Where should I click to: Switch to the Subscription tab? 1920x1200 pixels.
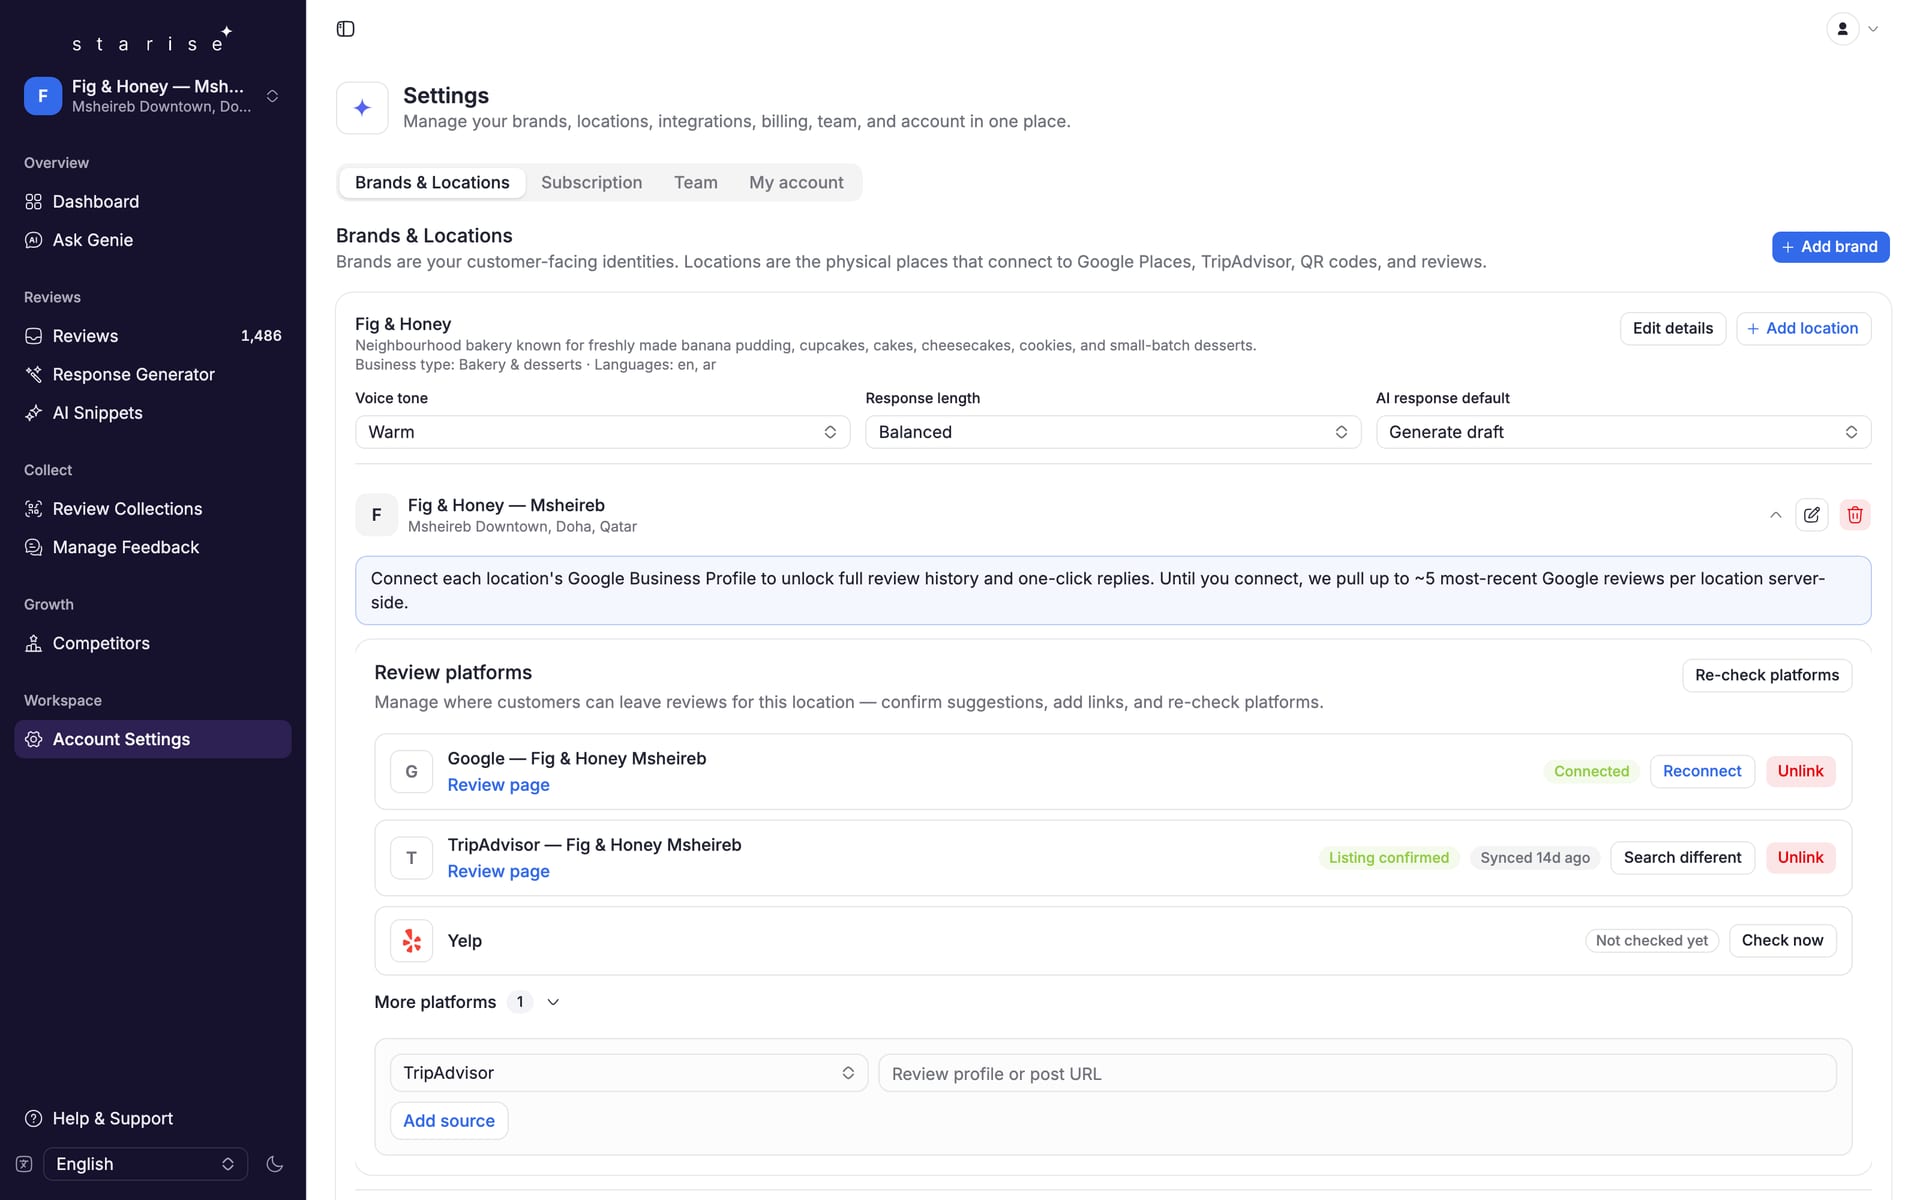tap(591, 182)
